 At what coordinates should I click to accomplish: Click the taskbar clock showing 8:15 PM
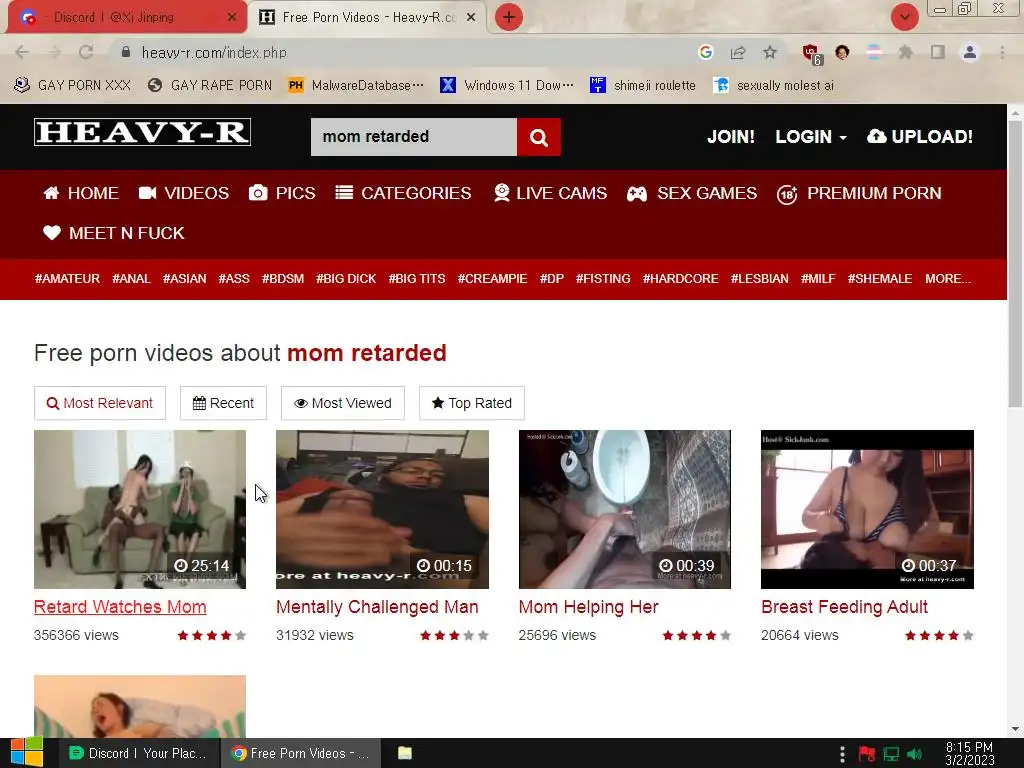[969, 754]
